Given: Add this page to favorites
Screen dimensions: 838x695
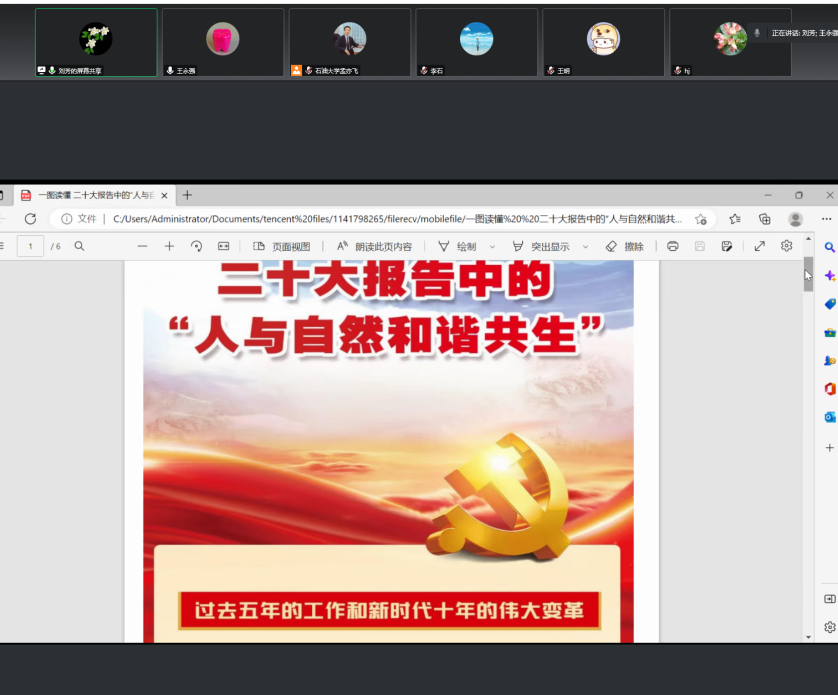Looking at the screenshot, I should 701,219.
